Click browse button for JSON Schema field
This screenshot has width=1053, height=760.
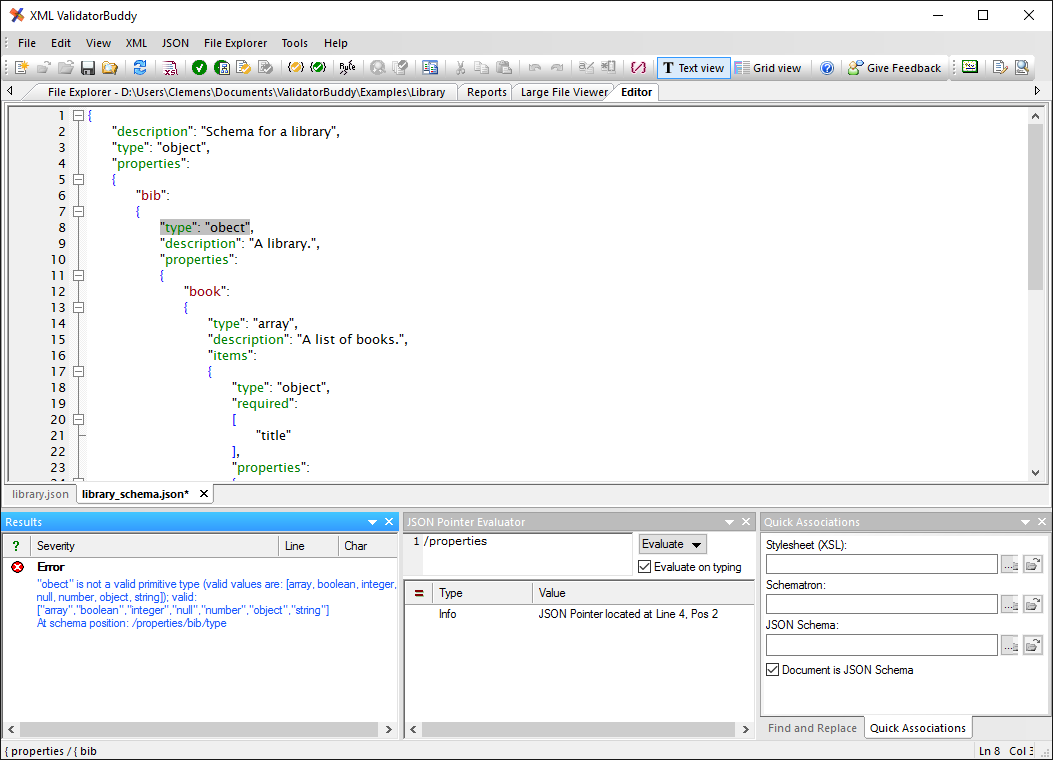[x=1010, y=645]
